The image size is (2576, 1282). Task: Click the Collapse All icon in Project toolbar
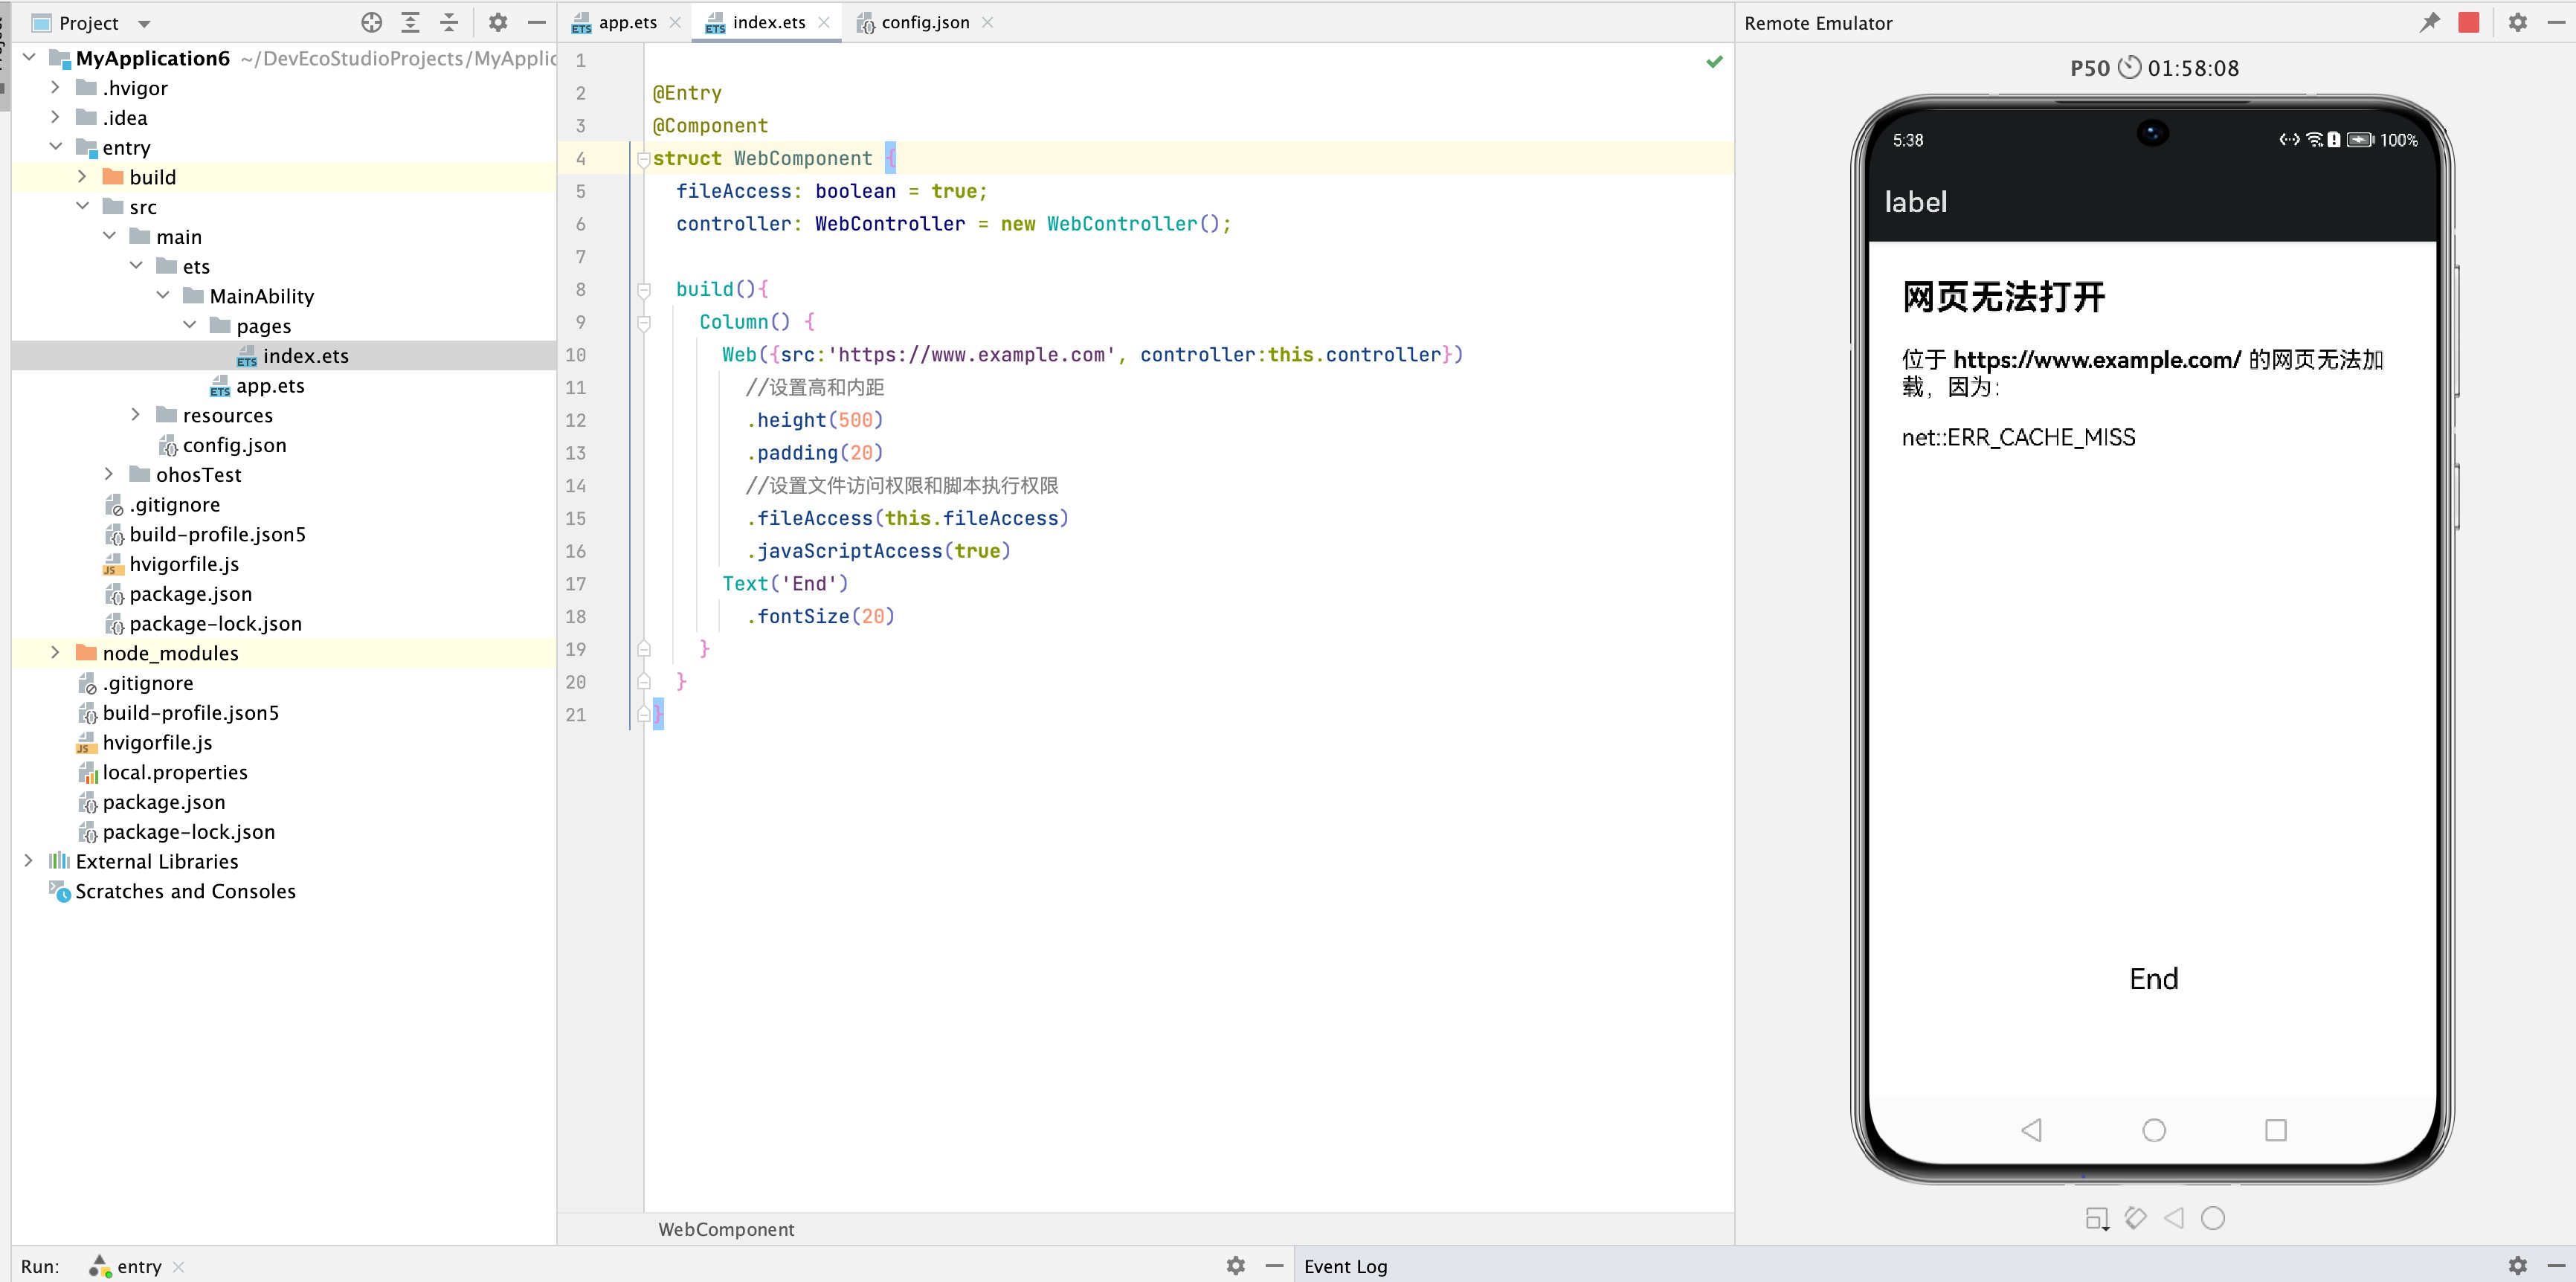(449, 22)
